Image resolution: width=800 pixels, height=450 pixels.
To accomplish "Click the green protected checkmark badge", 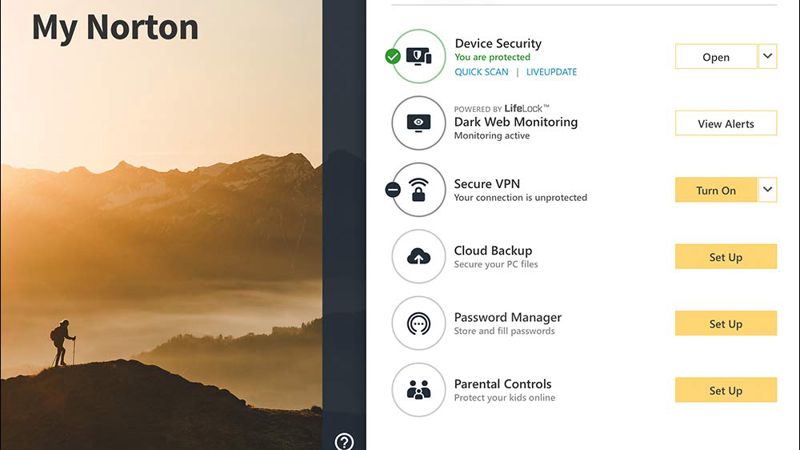I will (x=393, y=56).
